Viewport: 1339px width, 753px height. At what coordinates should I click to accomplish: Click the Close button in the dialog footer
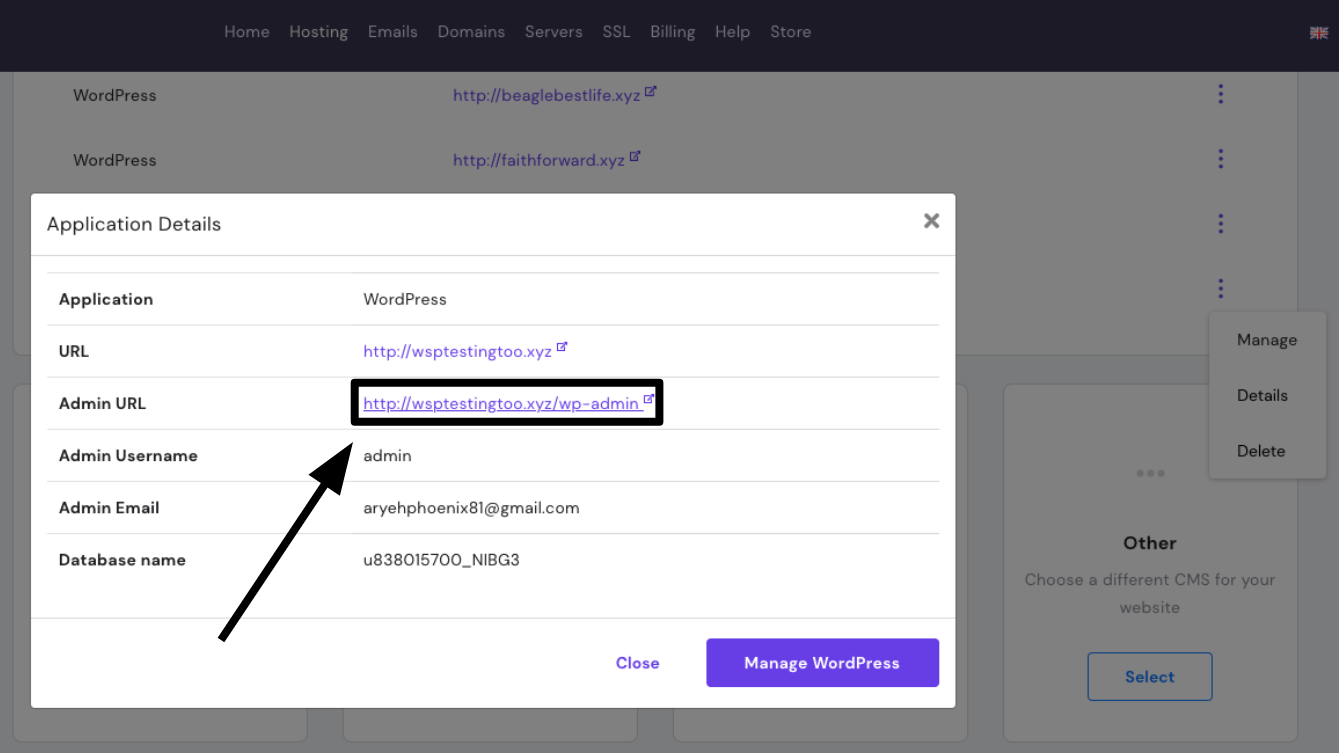tap(637, 663)
